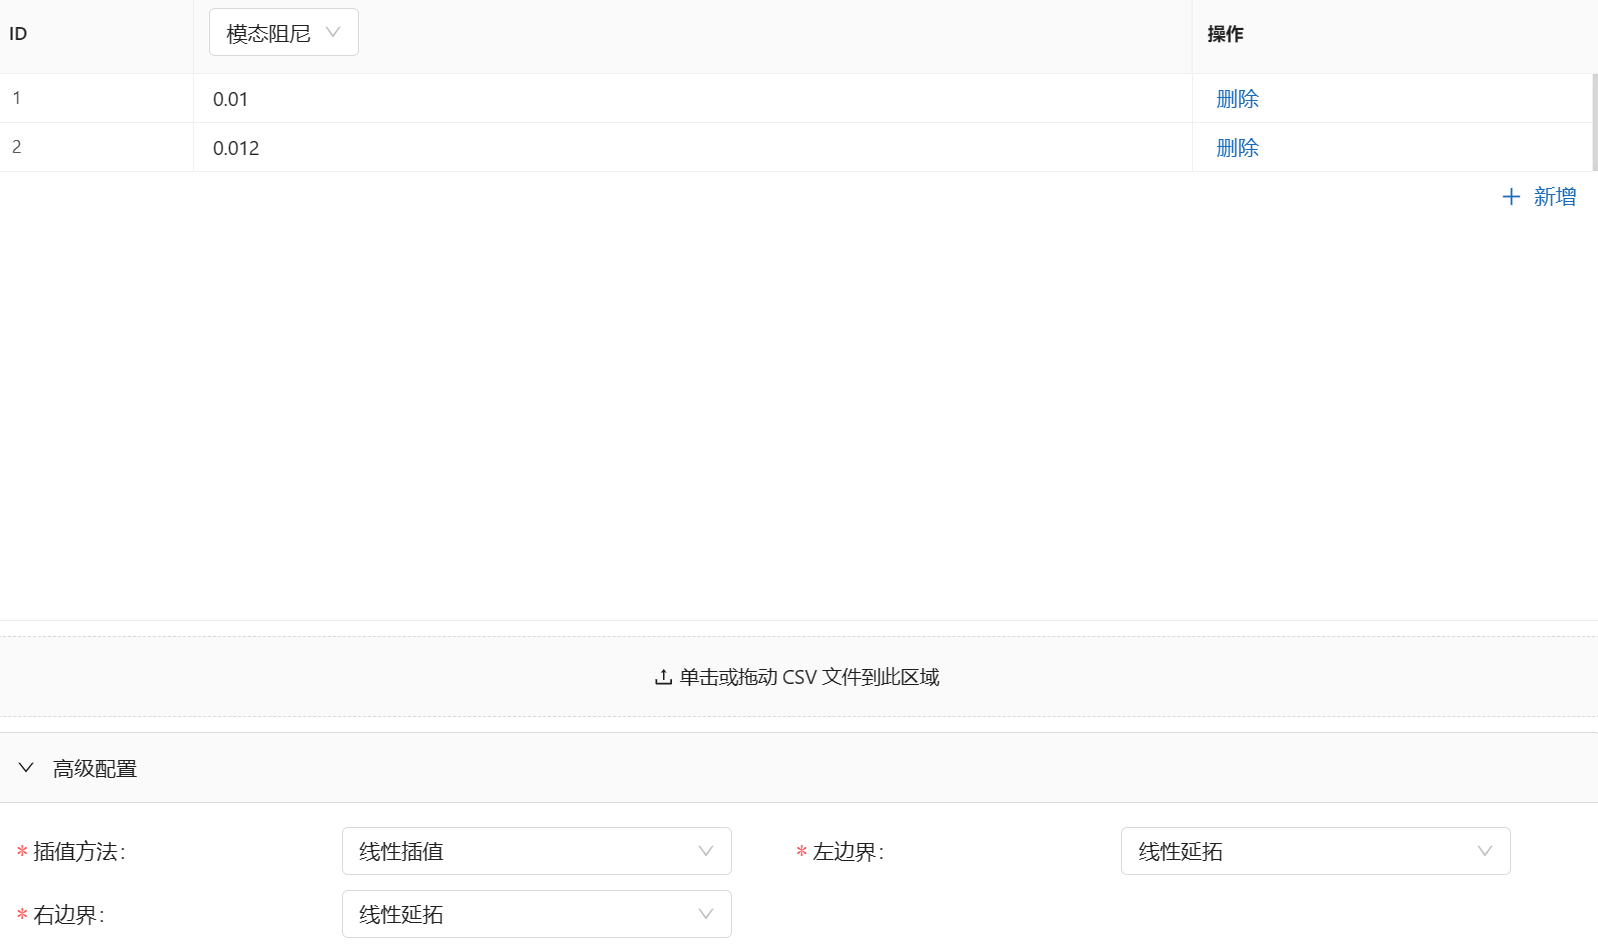Select the 0.012 table cell
Screen dimensions: 1598x947
[692, 148]
